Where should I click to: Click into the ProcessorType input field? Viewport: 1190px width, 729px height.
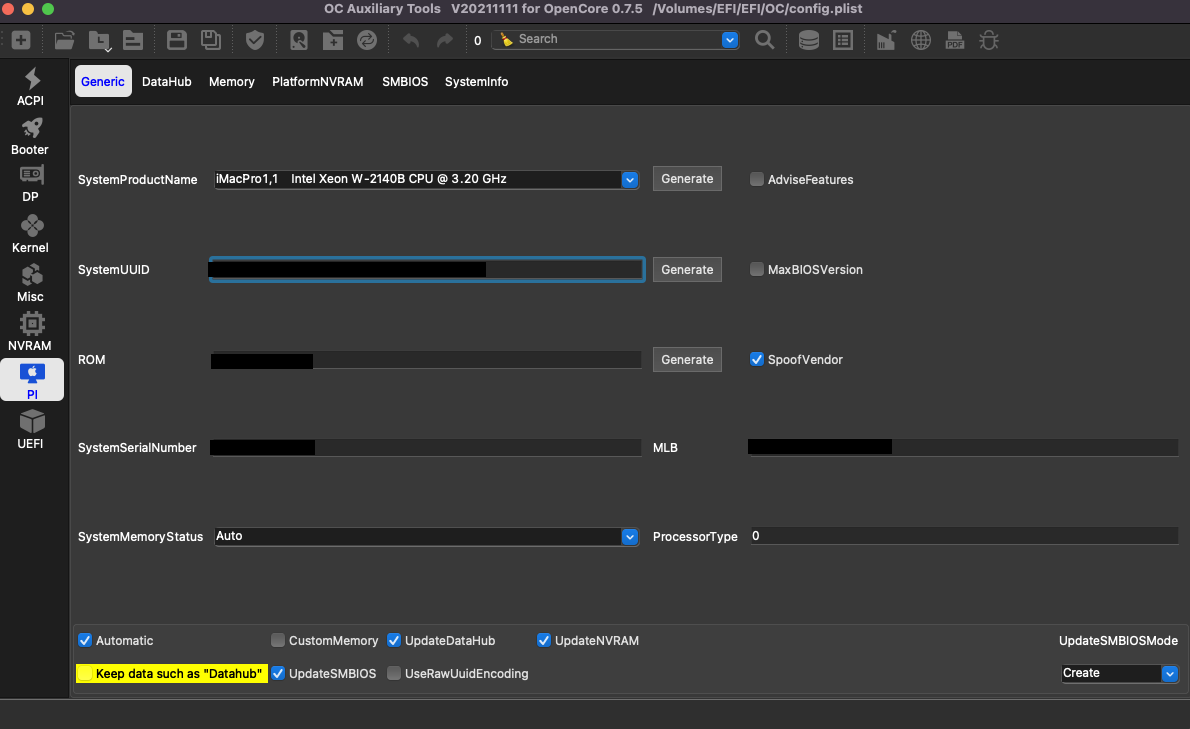tap(962, 537)
